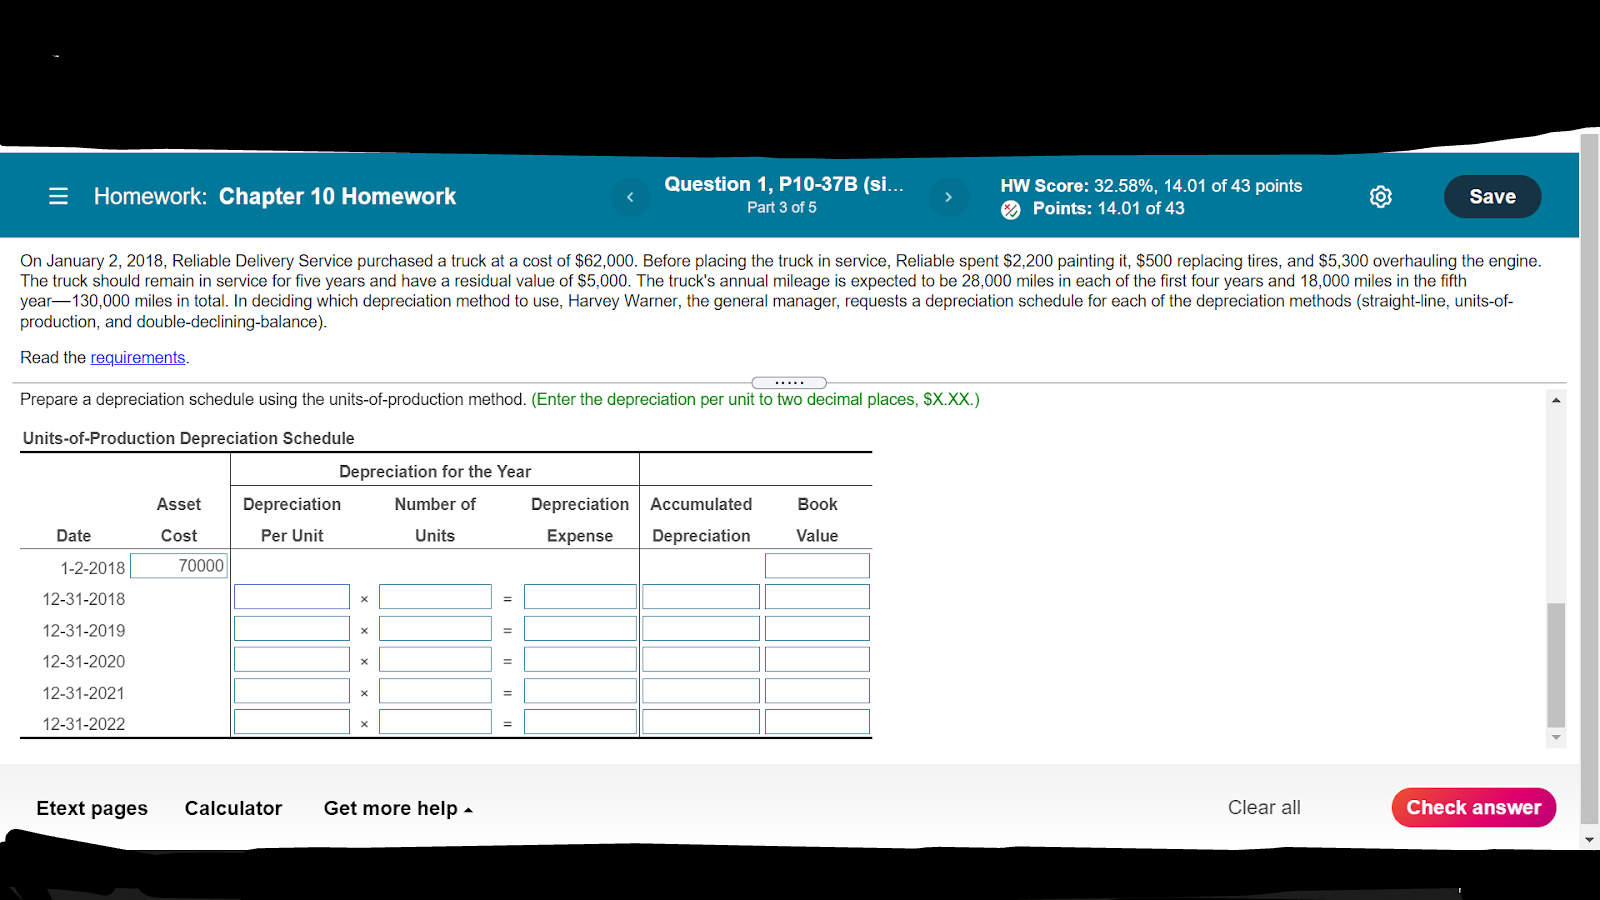Open Etext pages
Screen dimensions: 1600x900
(91, 808)
